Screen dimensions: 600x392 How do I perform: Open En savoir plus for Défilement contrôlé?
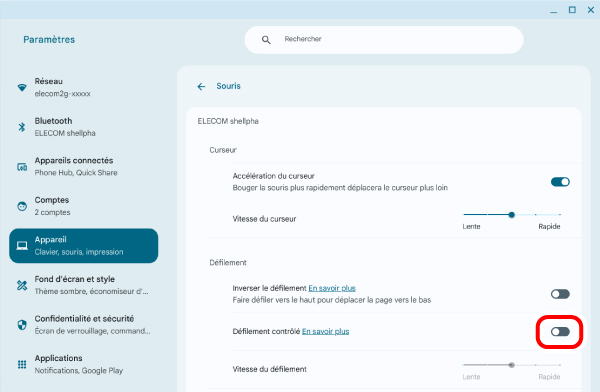[x=326, y=331]
